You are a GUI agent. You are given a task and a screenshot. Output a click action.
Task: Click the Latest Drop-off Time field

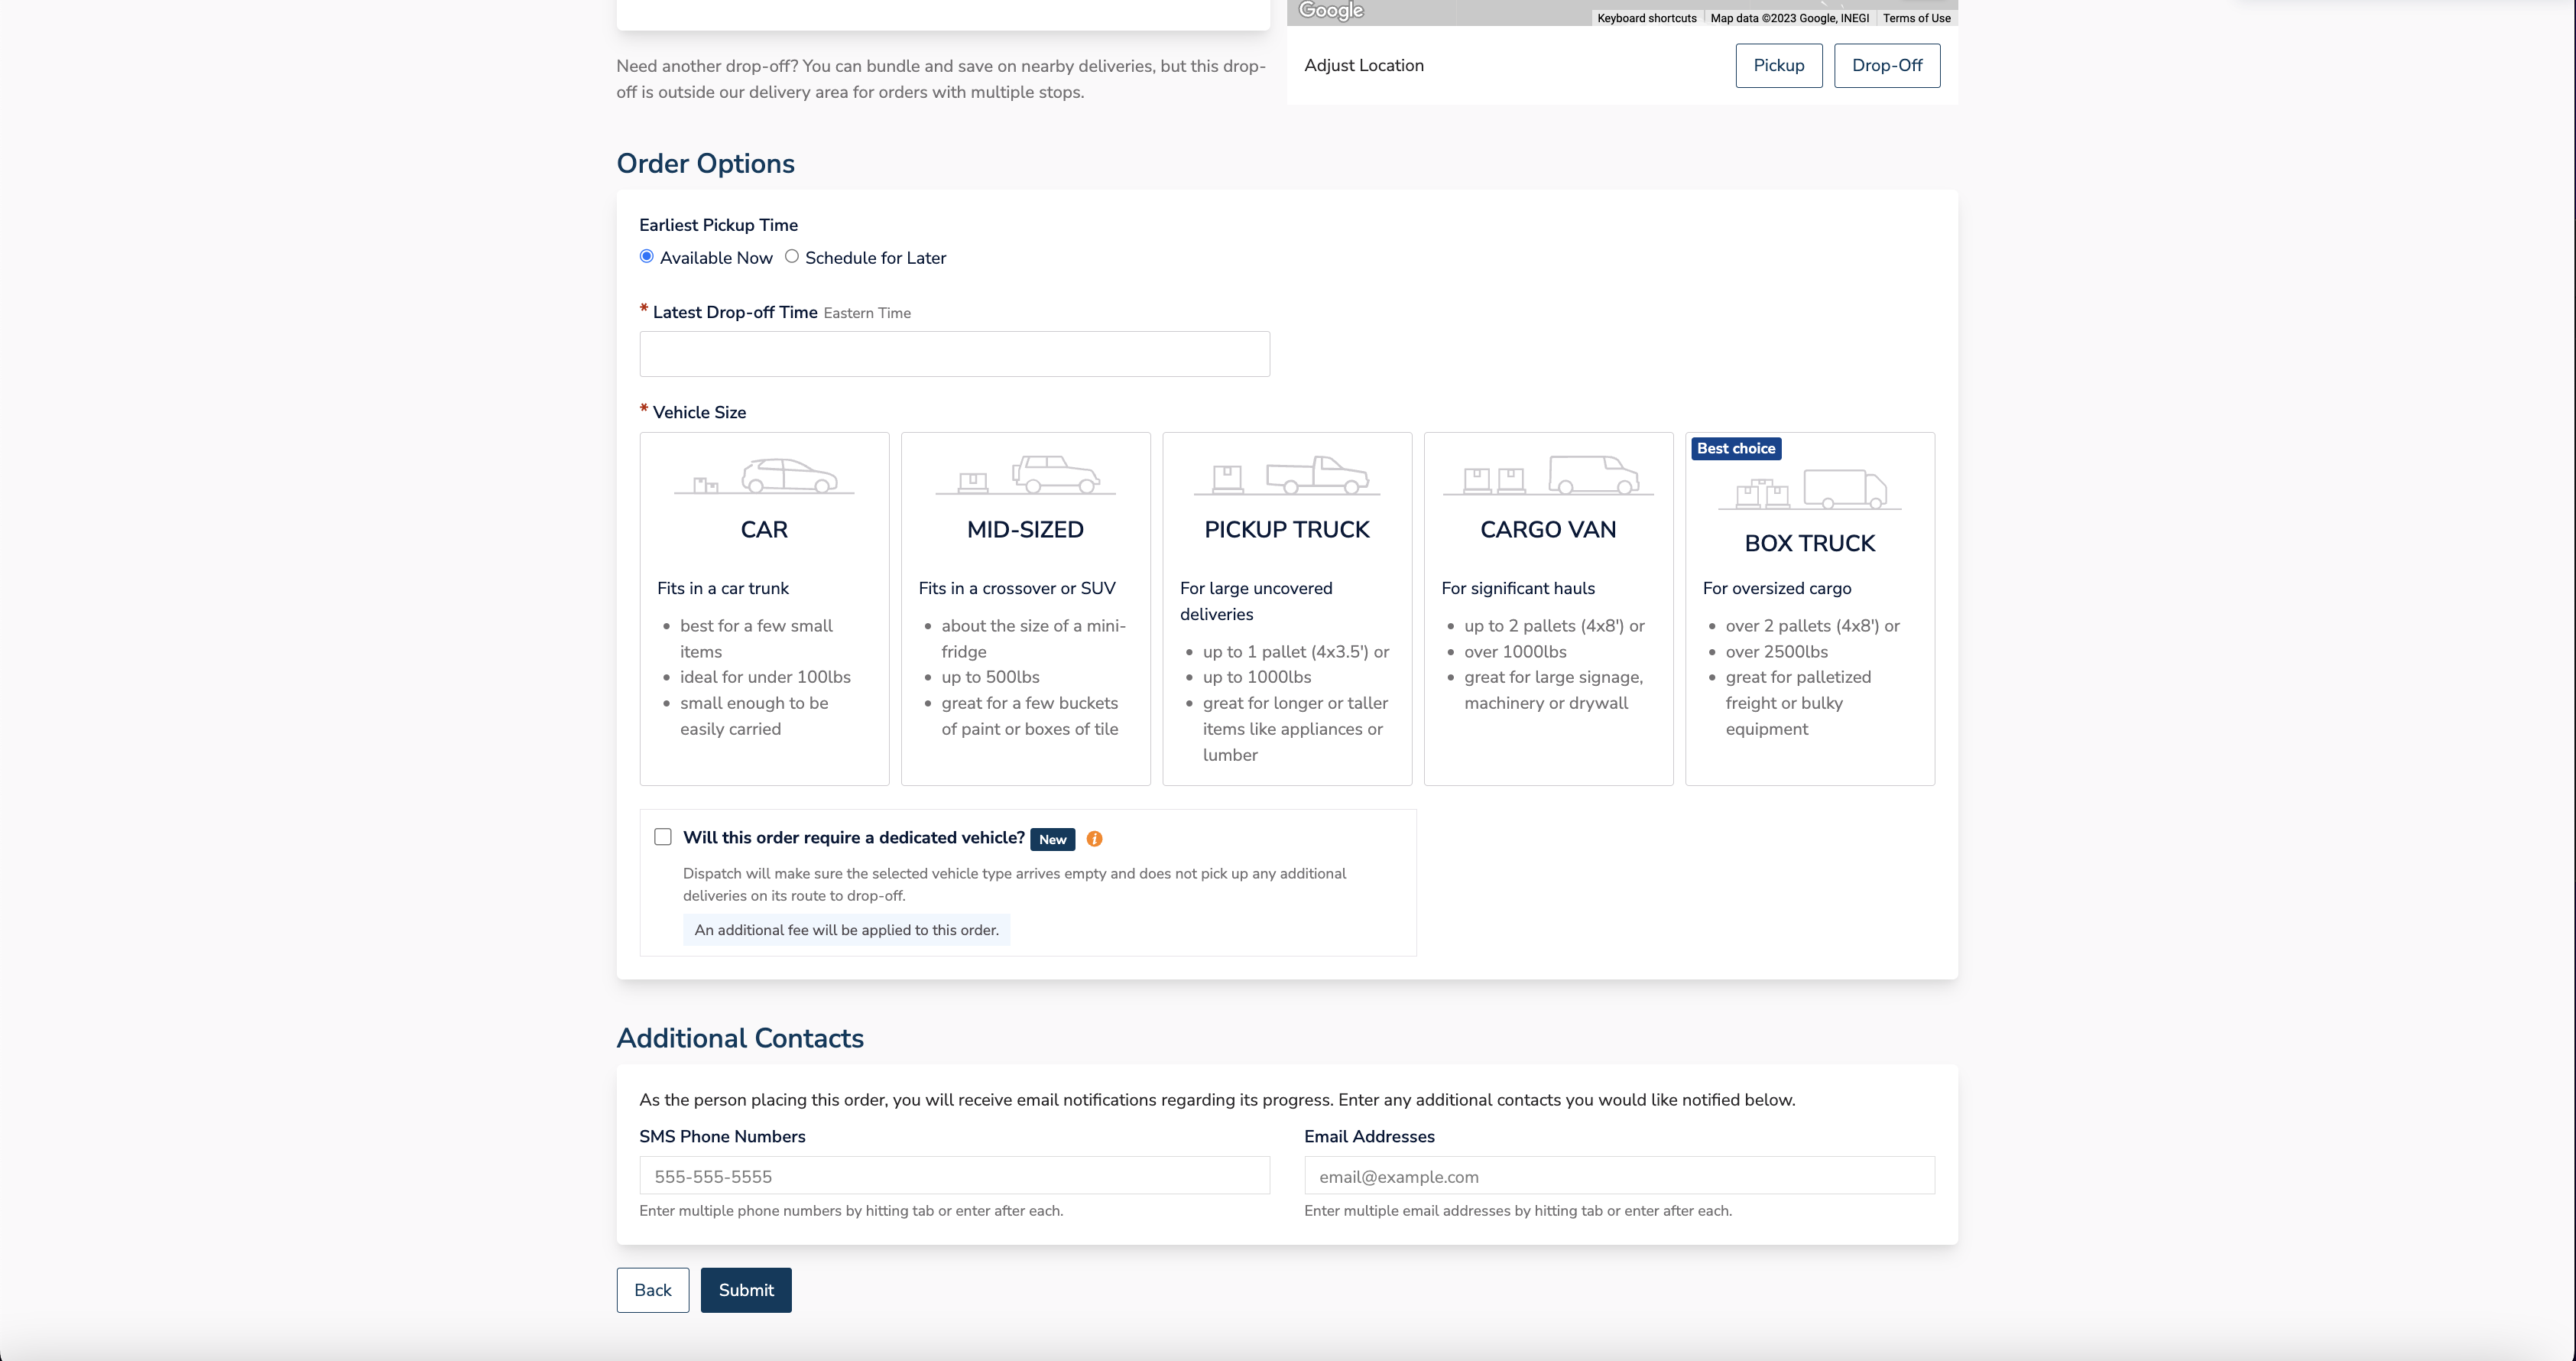(953, 353)
